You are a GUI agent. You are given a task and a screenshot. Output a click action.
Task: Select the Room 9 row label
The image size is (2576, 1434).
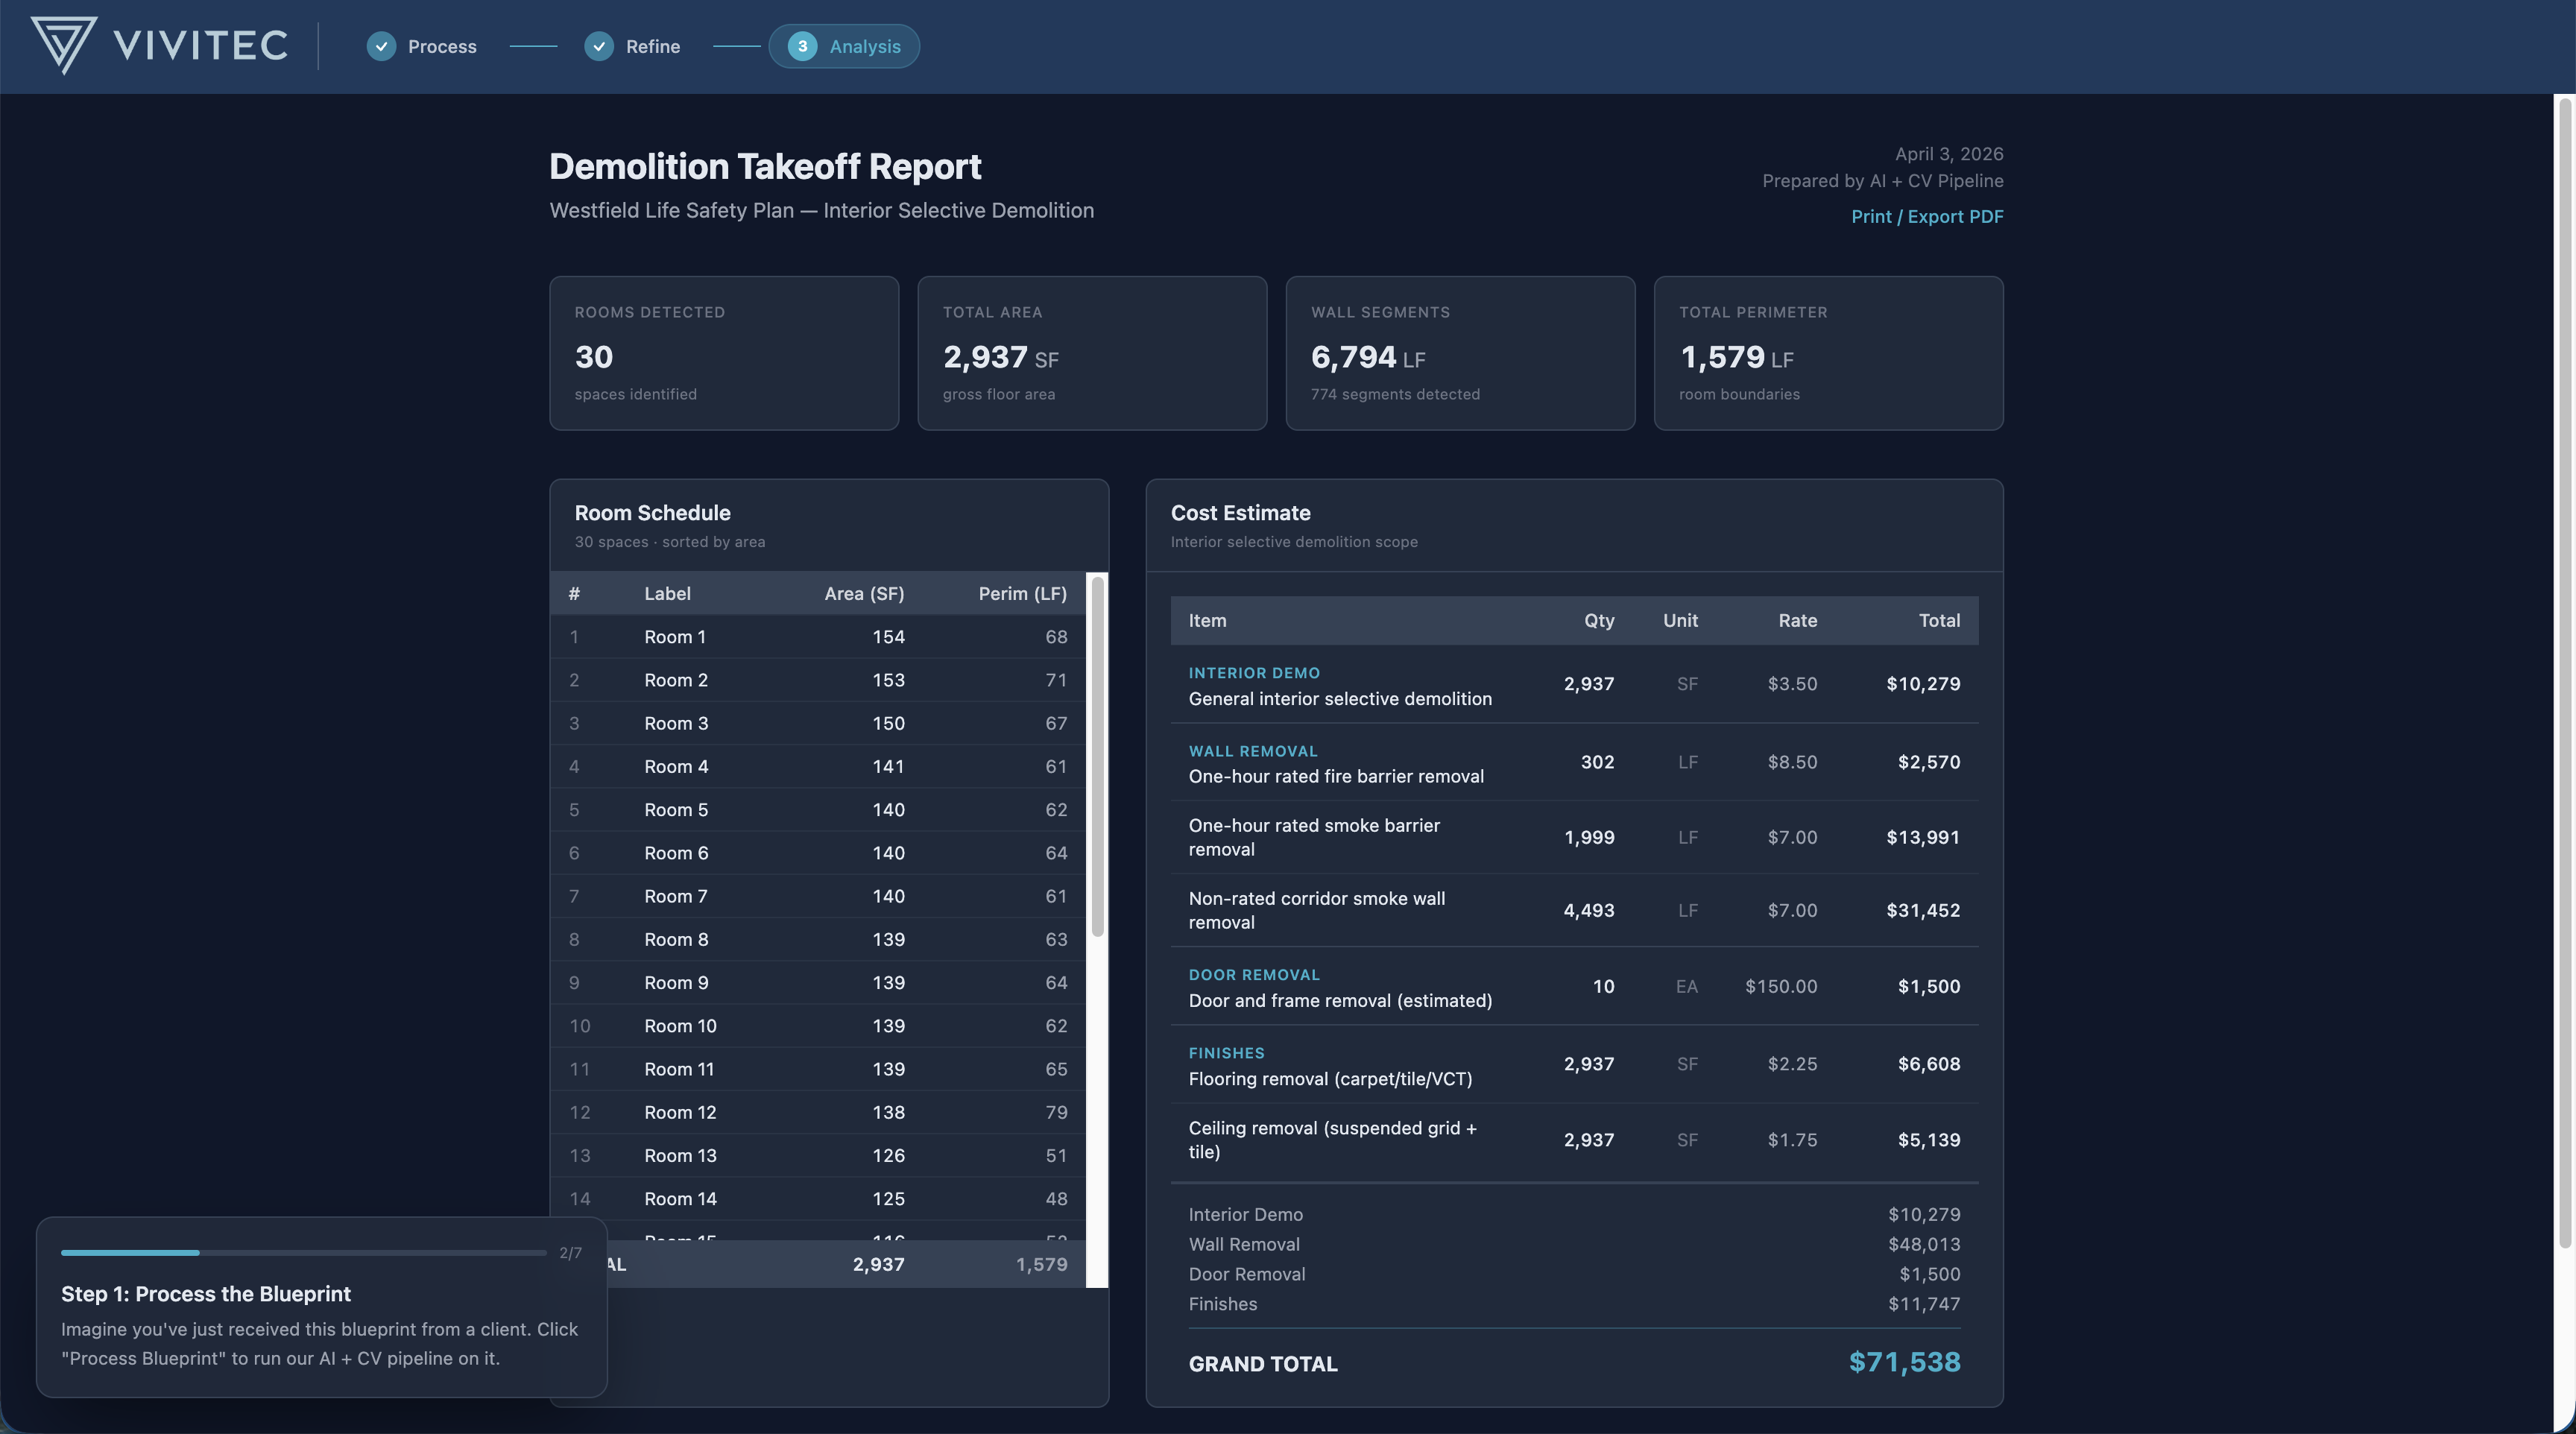tap(676, 983)
